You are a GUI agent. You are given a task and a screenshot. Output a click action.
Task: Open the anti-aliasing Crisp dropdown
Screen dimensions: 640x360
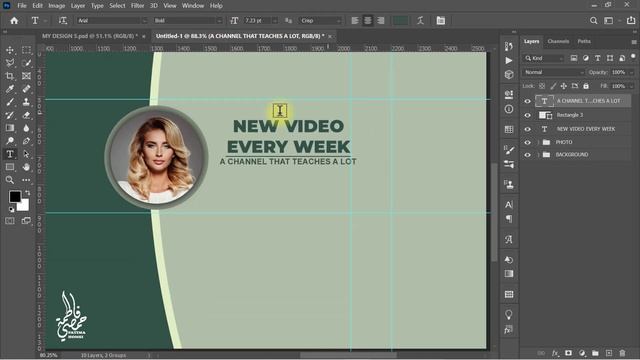tap(338, 20)
